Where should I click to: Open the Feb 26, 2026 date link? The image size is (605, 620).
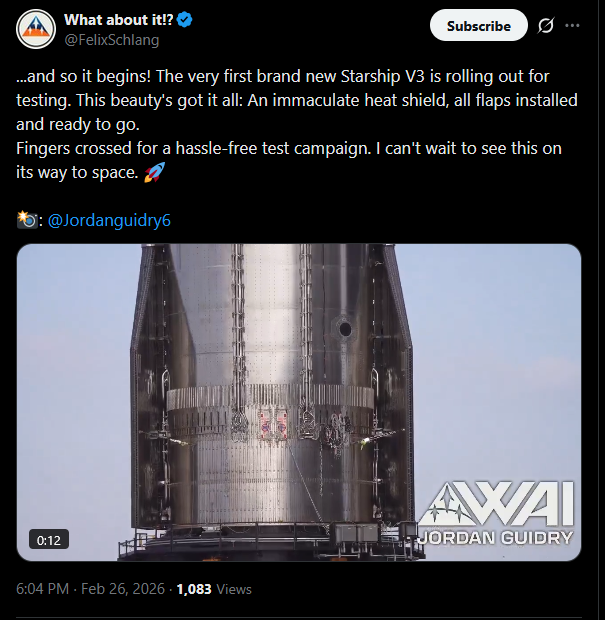[123, 589]
